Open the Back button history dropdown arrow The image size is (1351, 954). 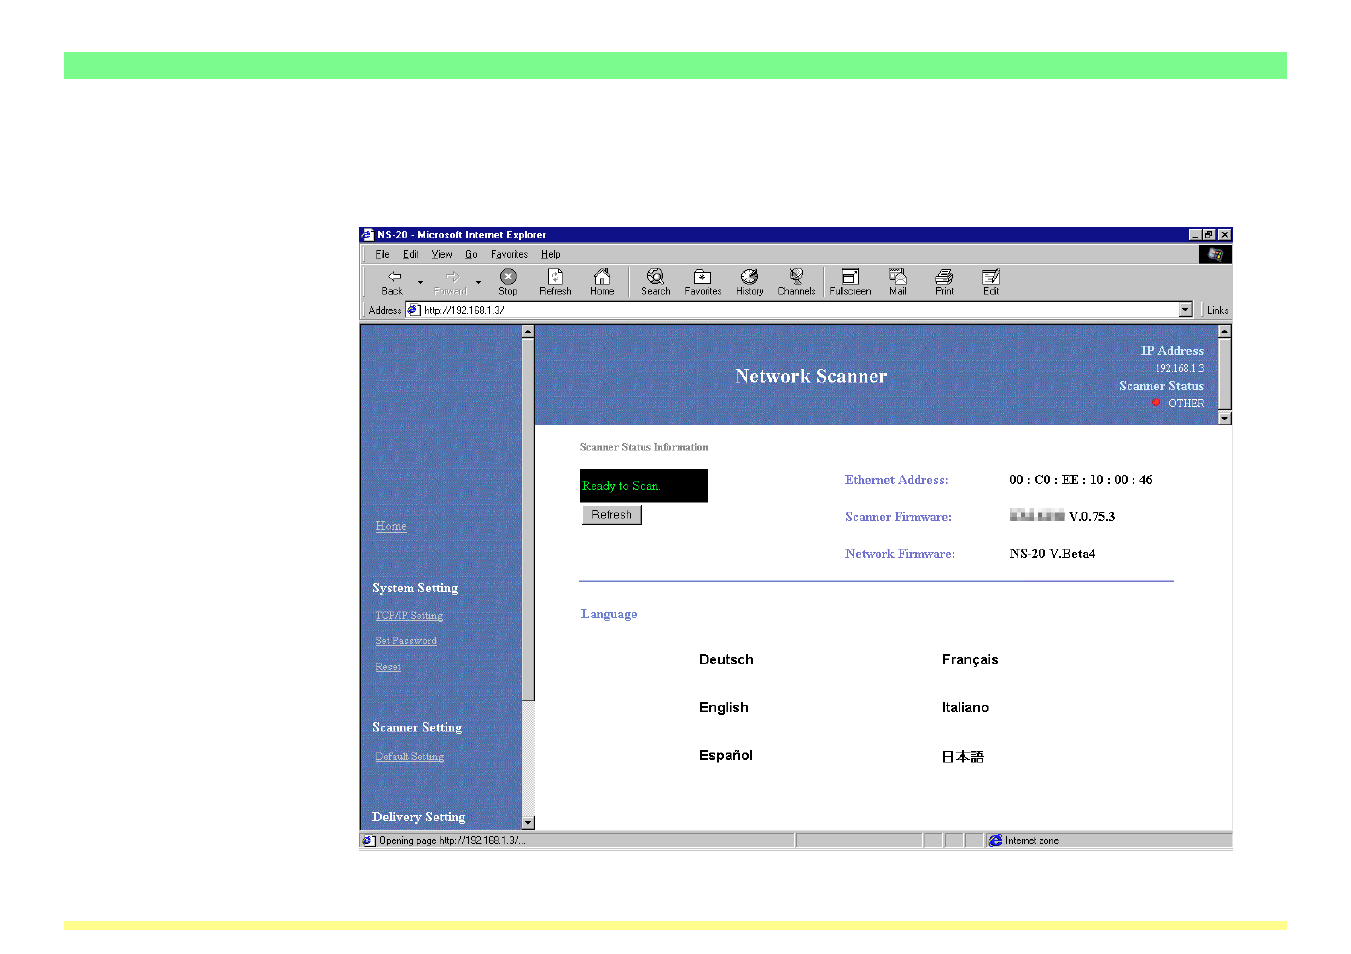tap(420, 283)
